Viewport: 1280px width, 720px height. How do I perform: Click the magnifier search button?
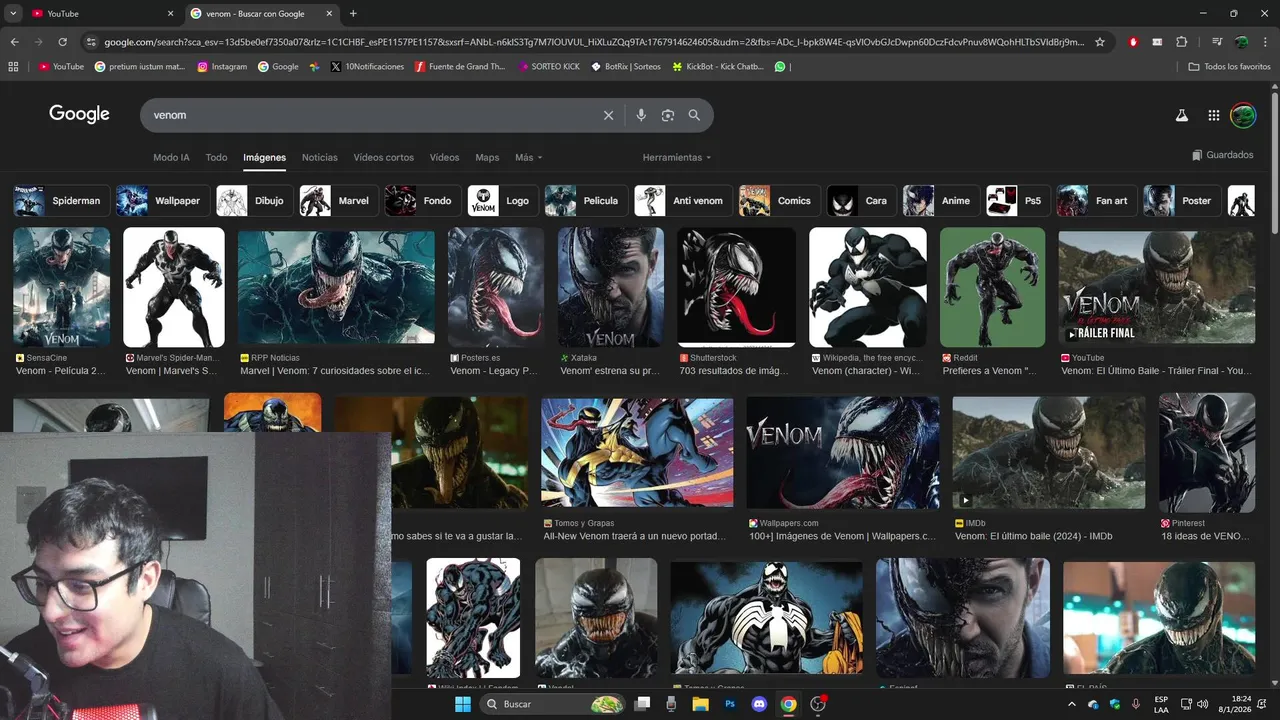point(694,115)
